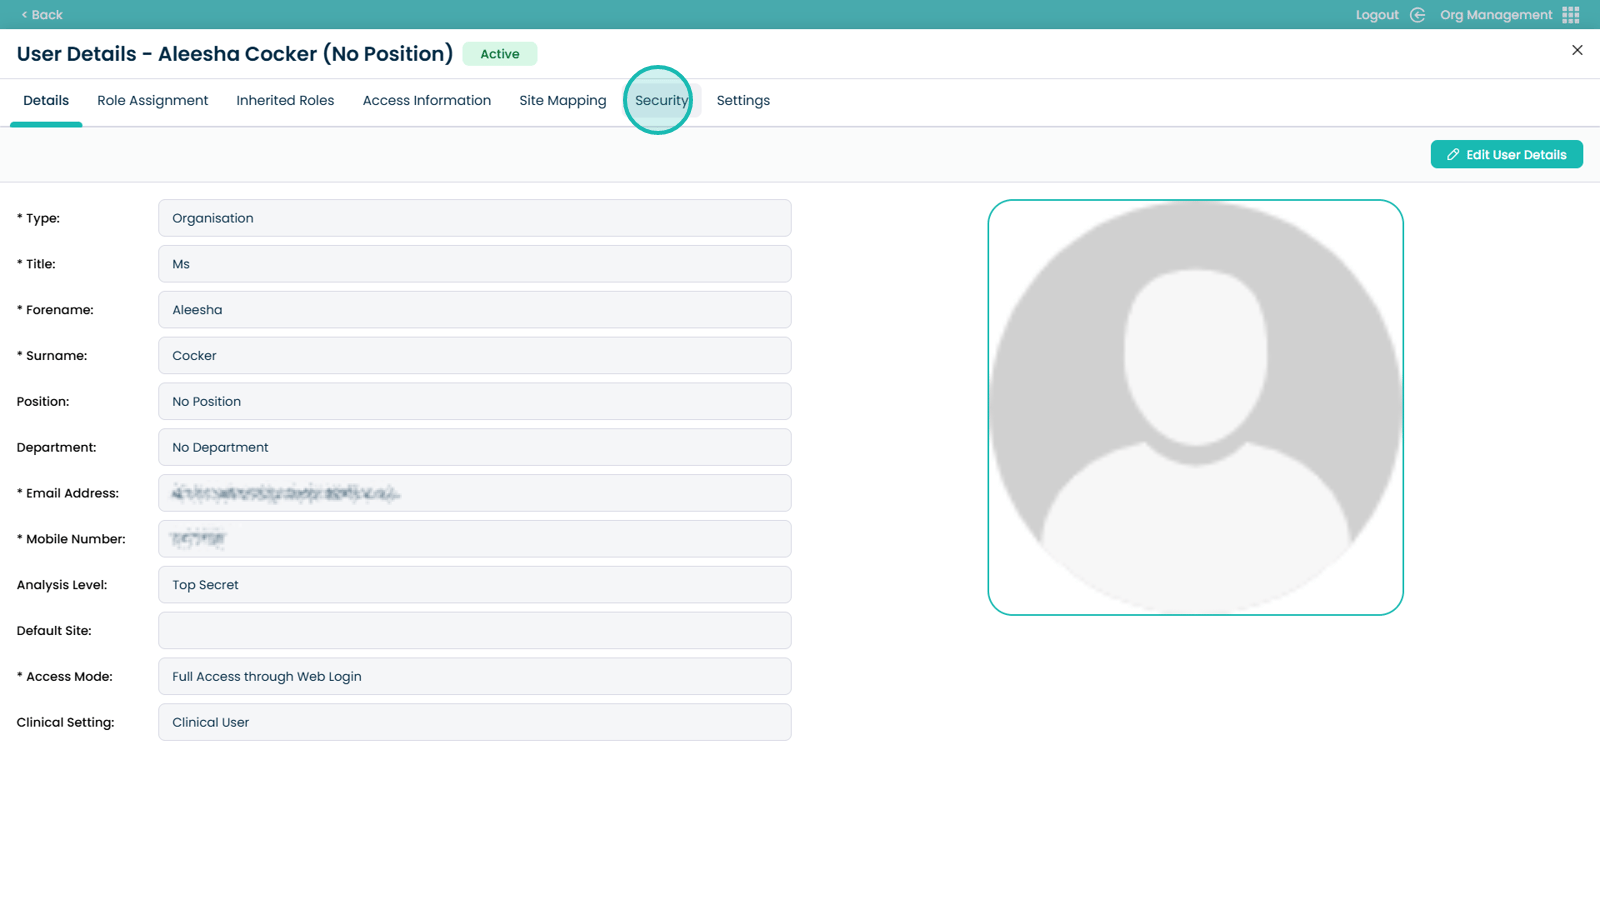Open the Security tab
Image resolution: width=1600 pixels, height=900 pixels.
tap(661, 101)
